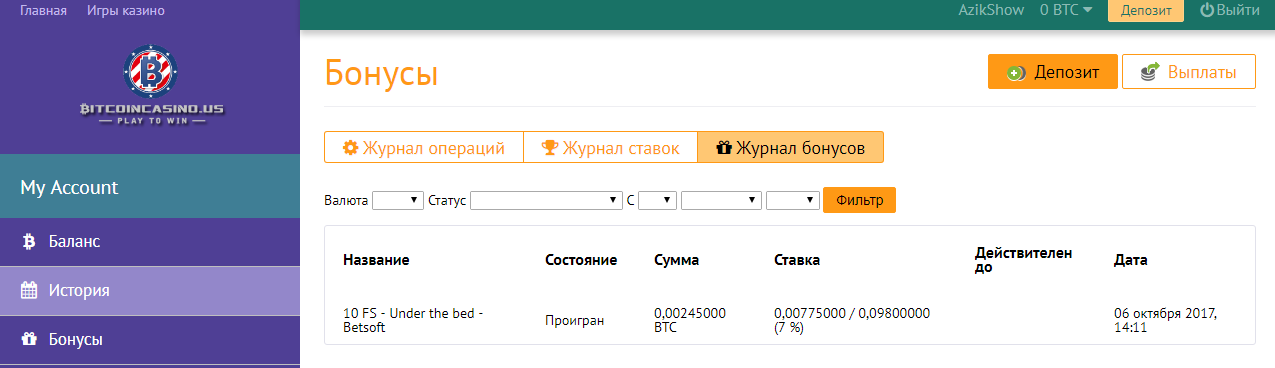This screenshot has width=1275, height=368.
Task: Click the calendar icon next to История
Action: pos(29,291)
